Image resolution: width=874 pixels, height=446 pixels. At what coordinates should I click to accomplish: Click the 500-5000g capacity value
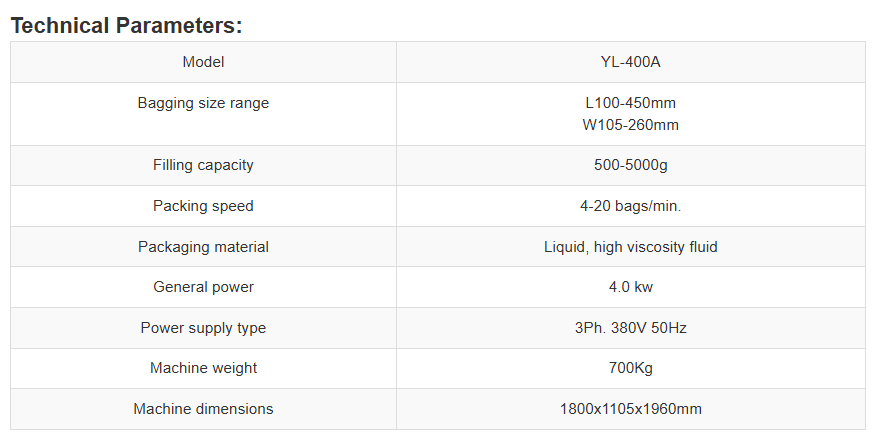[x=630, y=165]
